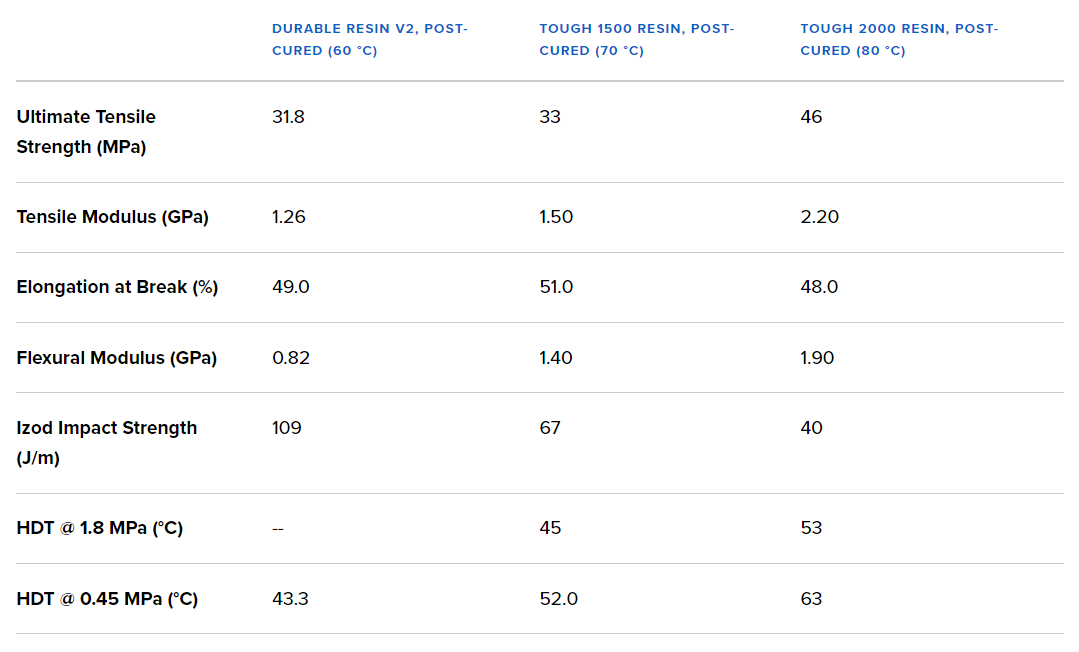Click the 0.82 flexural modulus value

pyautogui.click(x=290, y=358)
